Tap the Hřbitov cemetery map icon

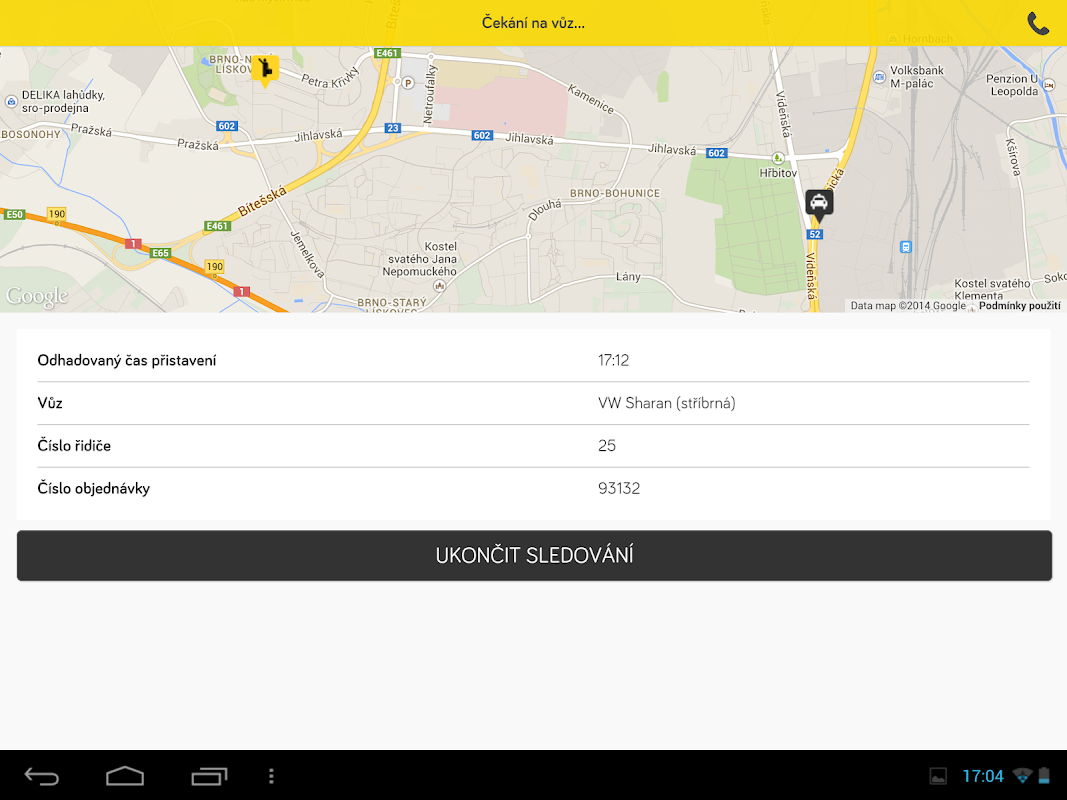[x=778, y=159]
